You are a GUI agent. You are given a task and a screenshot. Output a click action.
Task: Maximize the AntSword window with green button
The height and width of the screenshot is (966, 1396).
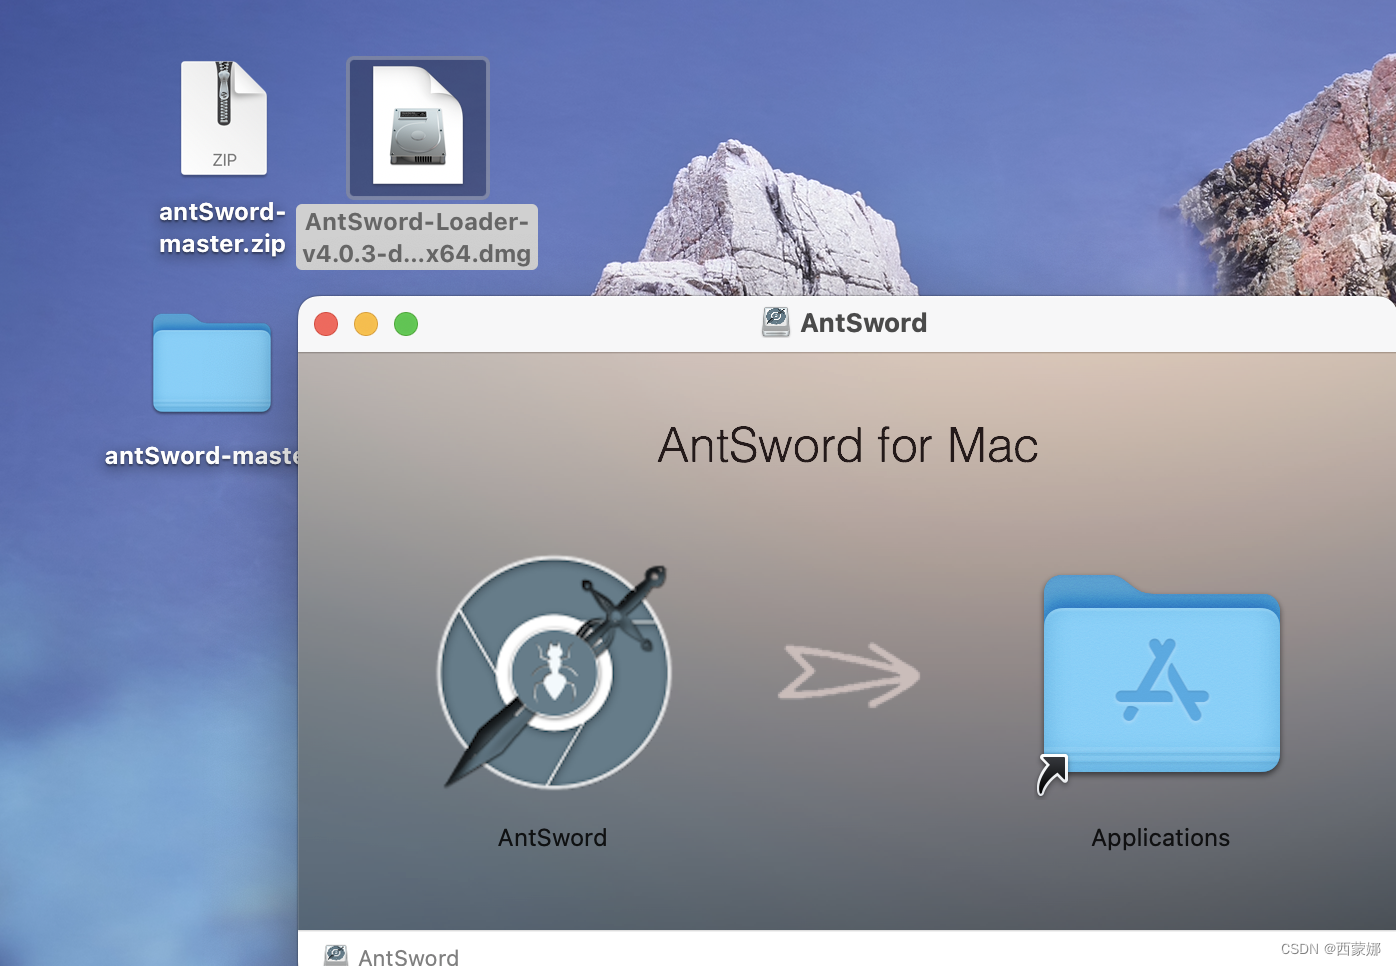coord(406,324)
